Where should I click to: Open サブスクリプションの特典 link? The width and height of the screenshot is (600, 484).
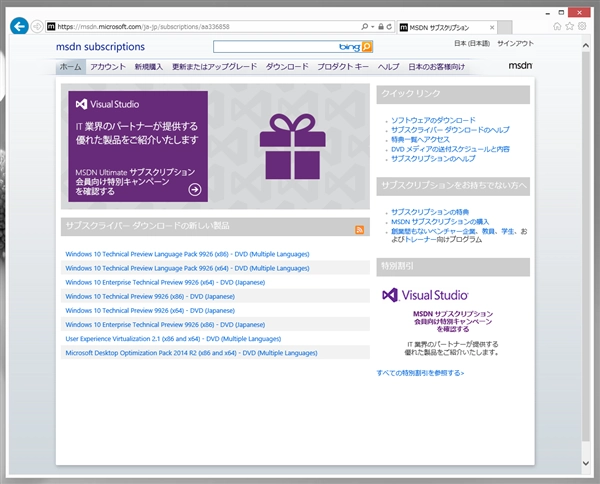[430, 212]
